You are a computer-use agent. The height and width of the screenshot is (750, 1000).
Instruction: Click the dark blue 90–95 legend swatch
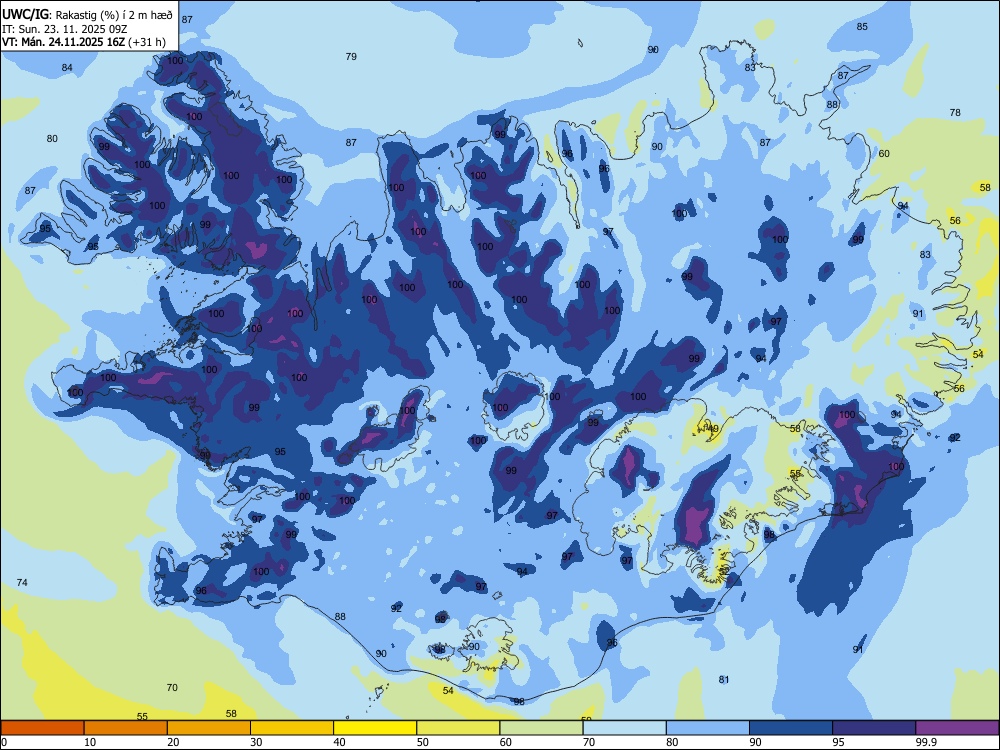tap(791, 728)
